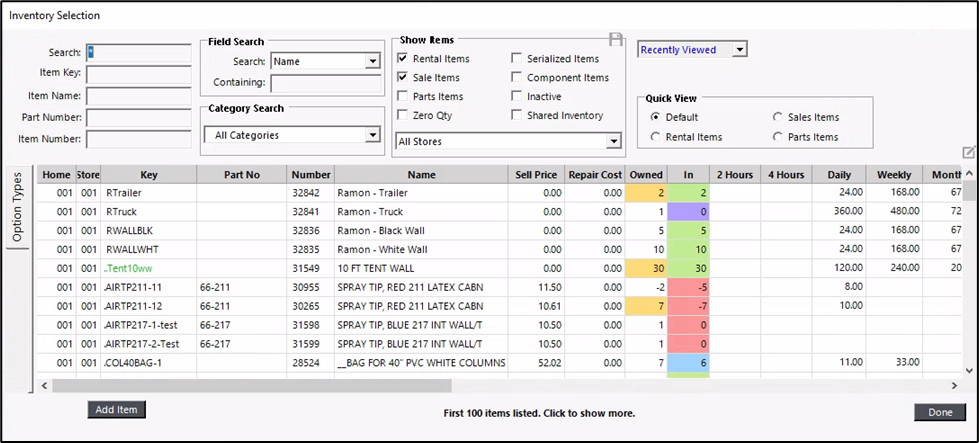This screenshot has height=443, width=979.
Task: Click the horizontal scrollbar left arrow
Action: click(x=45, y=385)
